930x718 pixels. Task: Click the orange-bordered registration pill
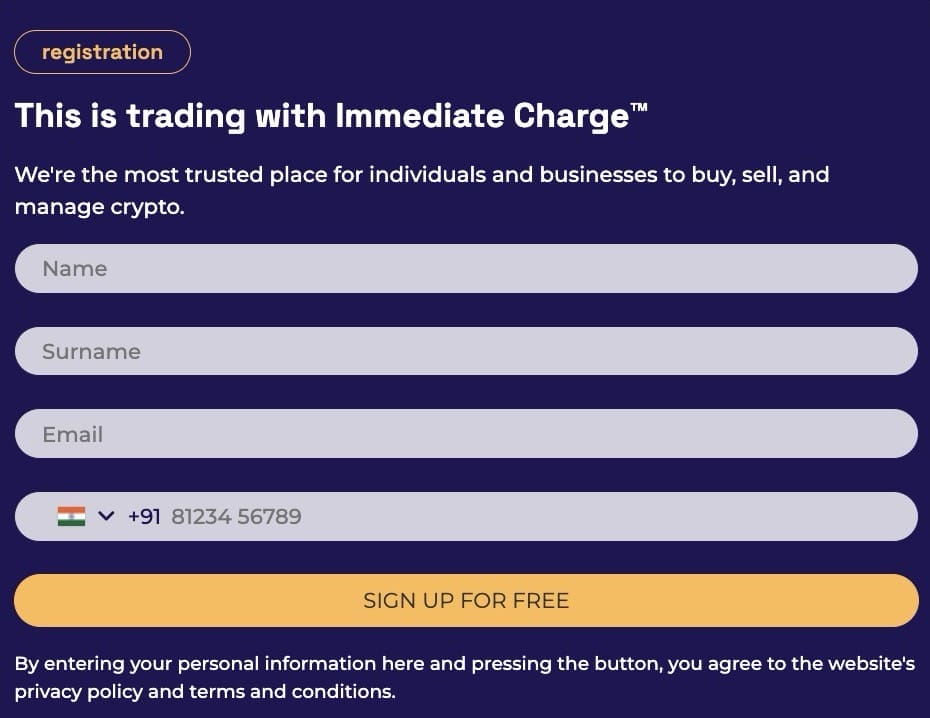pos(102,52)
